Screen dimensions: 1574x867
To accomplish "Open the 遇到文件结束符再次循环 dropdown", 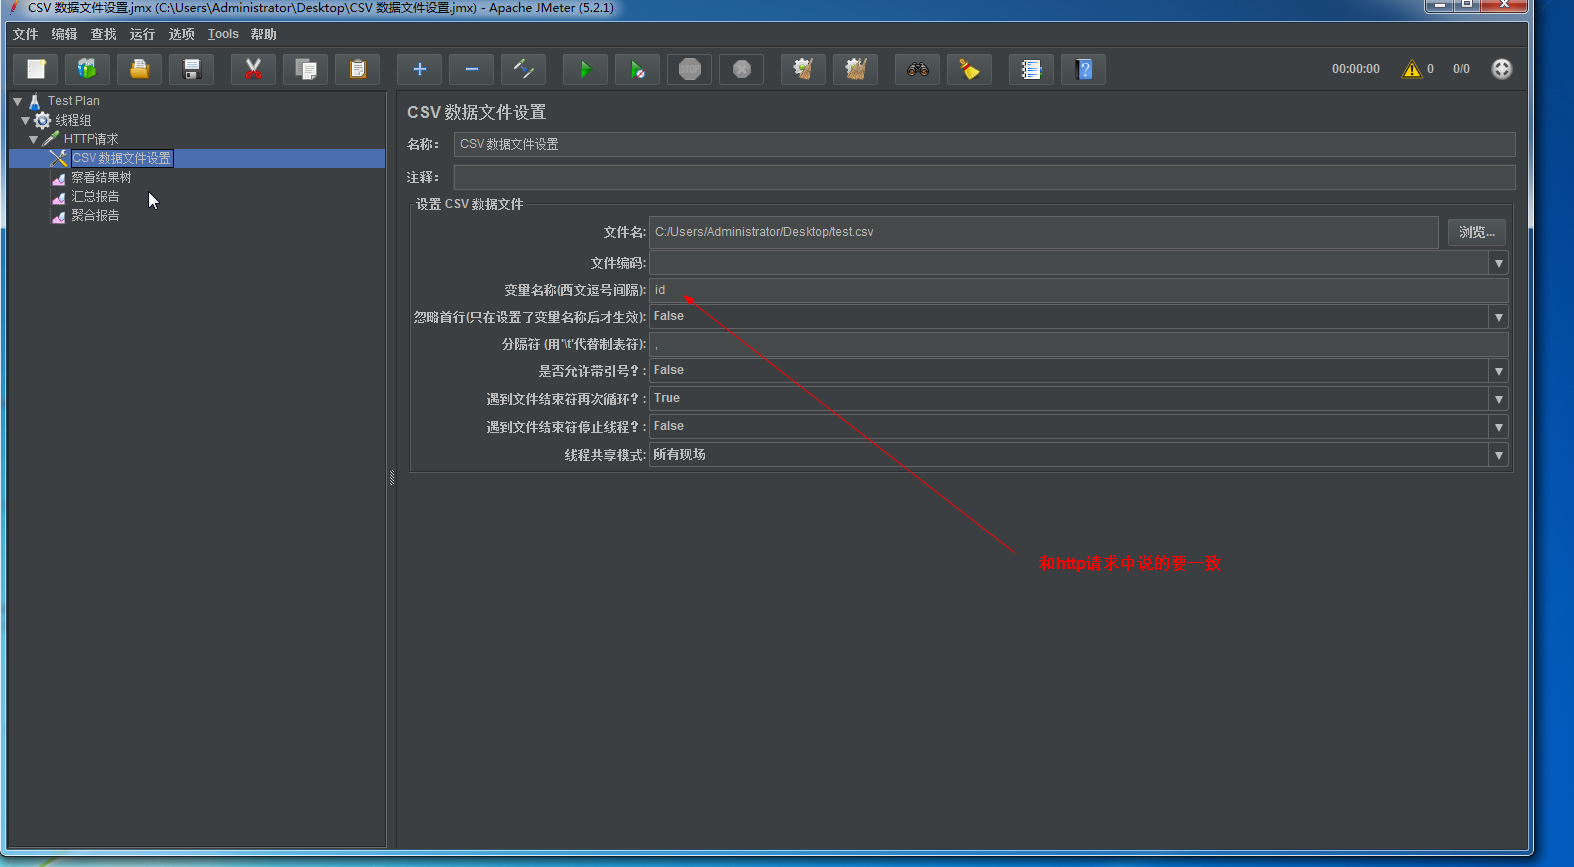I will pyautogui.click(x=1498, y=399).
